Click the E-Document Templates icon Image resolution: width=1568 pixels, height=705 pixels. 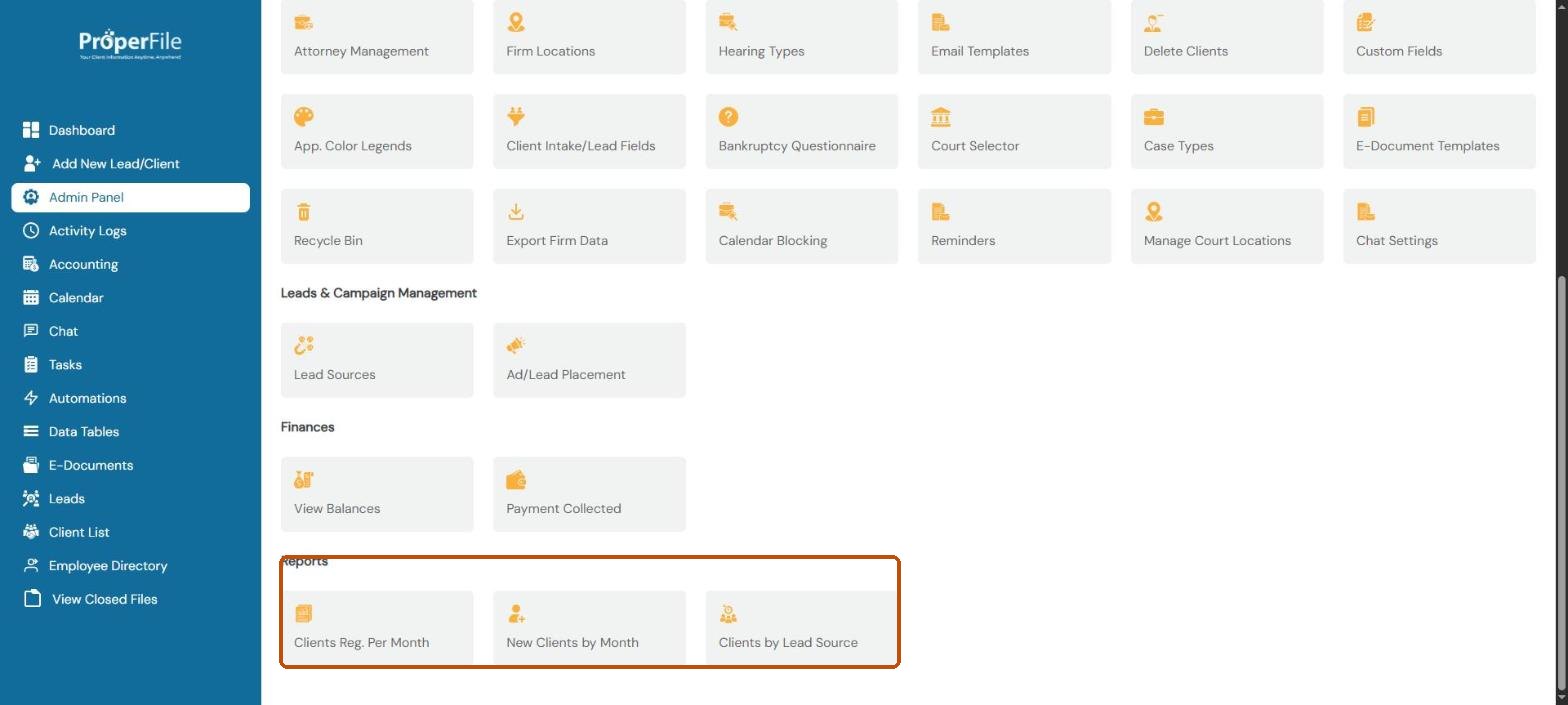[1366, 117]
